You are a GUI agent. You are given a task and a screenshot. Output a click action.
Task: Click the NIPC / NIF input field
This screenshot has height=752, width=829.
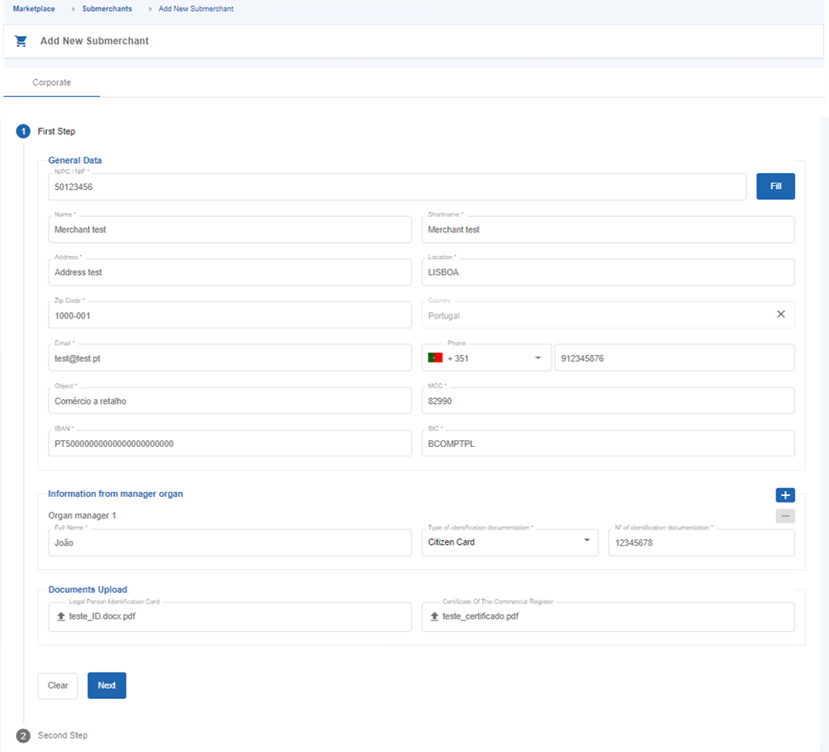(396, 187)
